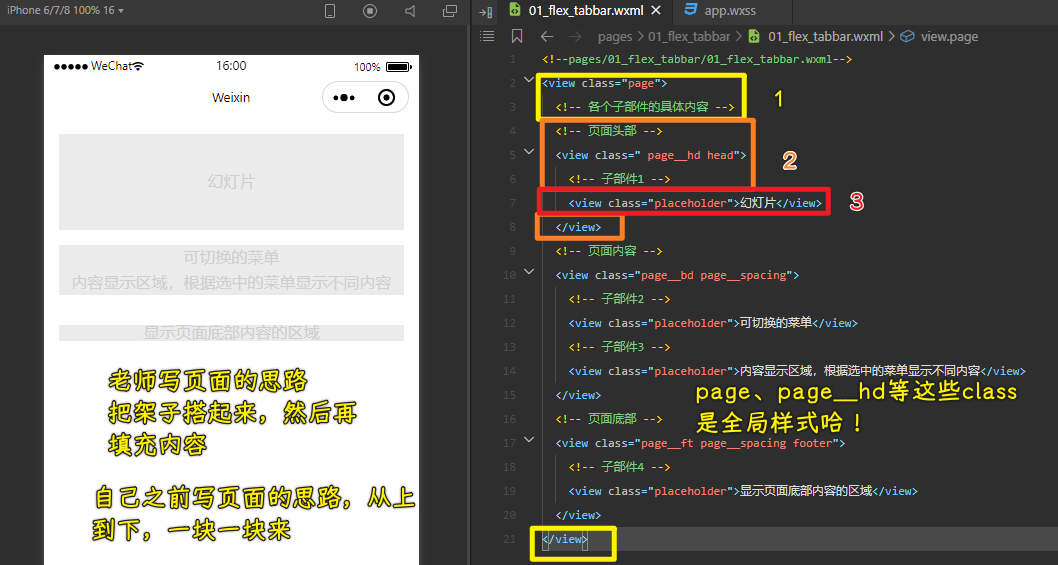Click the line 16 comment 页面底部
The width and height of the screenshot is (1058, 565).
click(609, 419)
